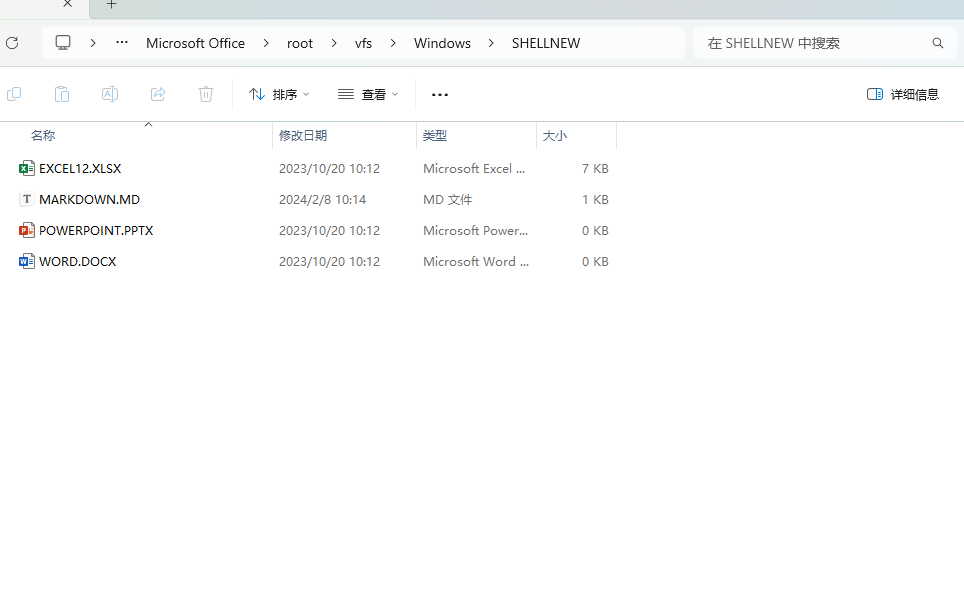The width and height of the screenshot is (964, 589).
Task: Click the Copy icon in toolbar
Action: click(x=14, y=94)
